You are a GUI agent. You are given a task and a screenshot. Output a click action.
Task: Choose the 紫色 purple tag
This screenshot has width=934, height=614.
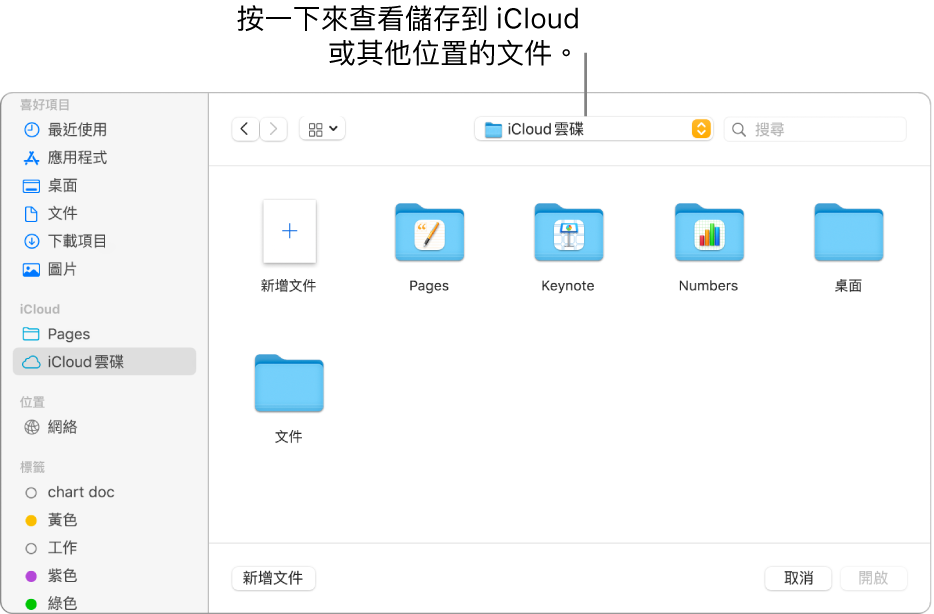pos(104,576)
